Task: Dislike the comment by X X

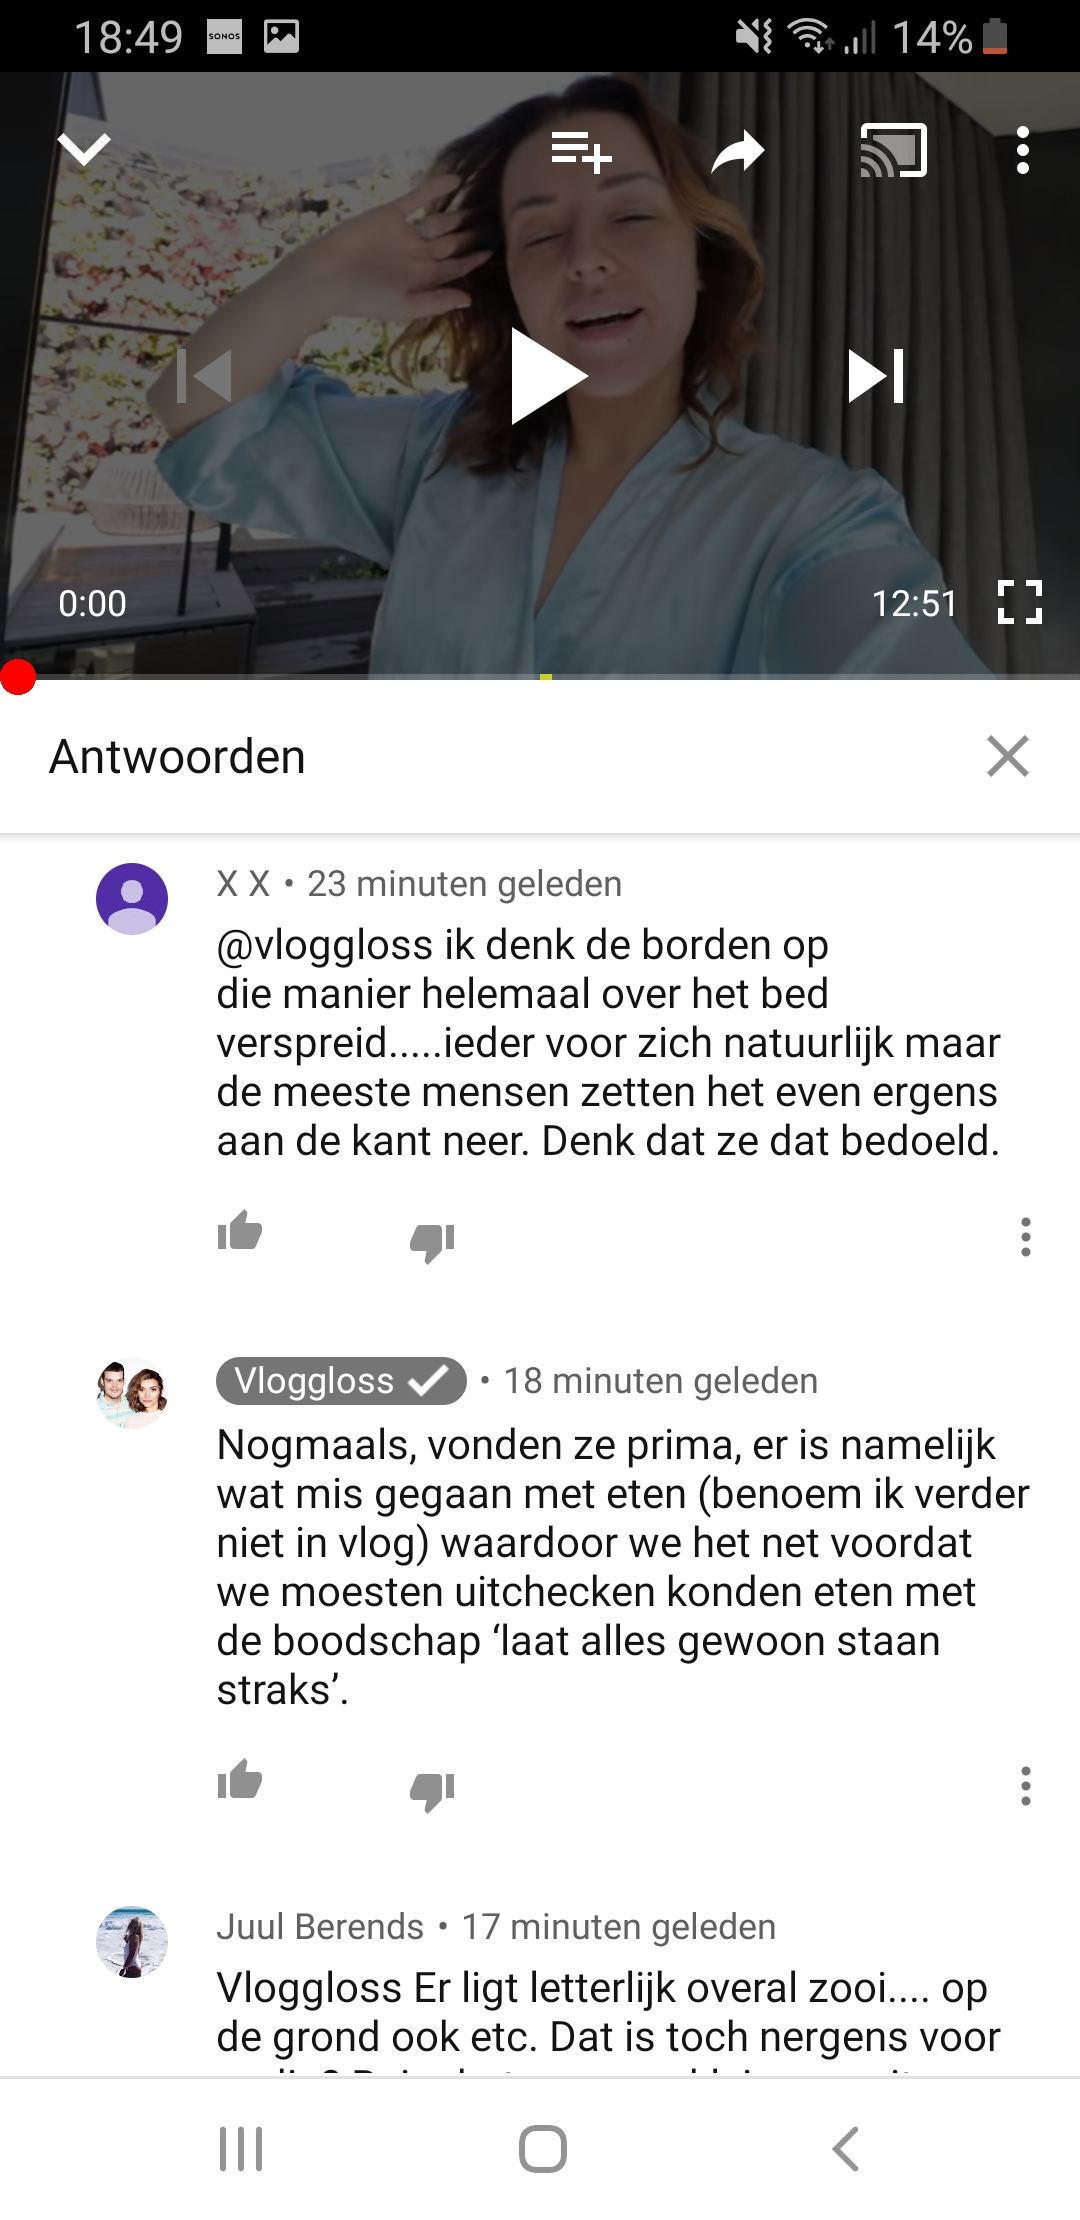Action: click(x=432, y=1243)
